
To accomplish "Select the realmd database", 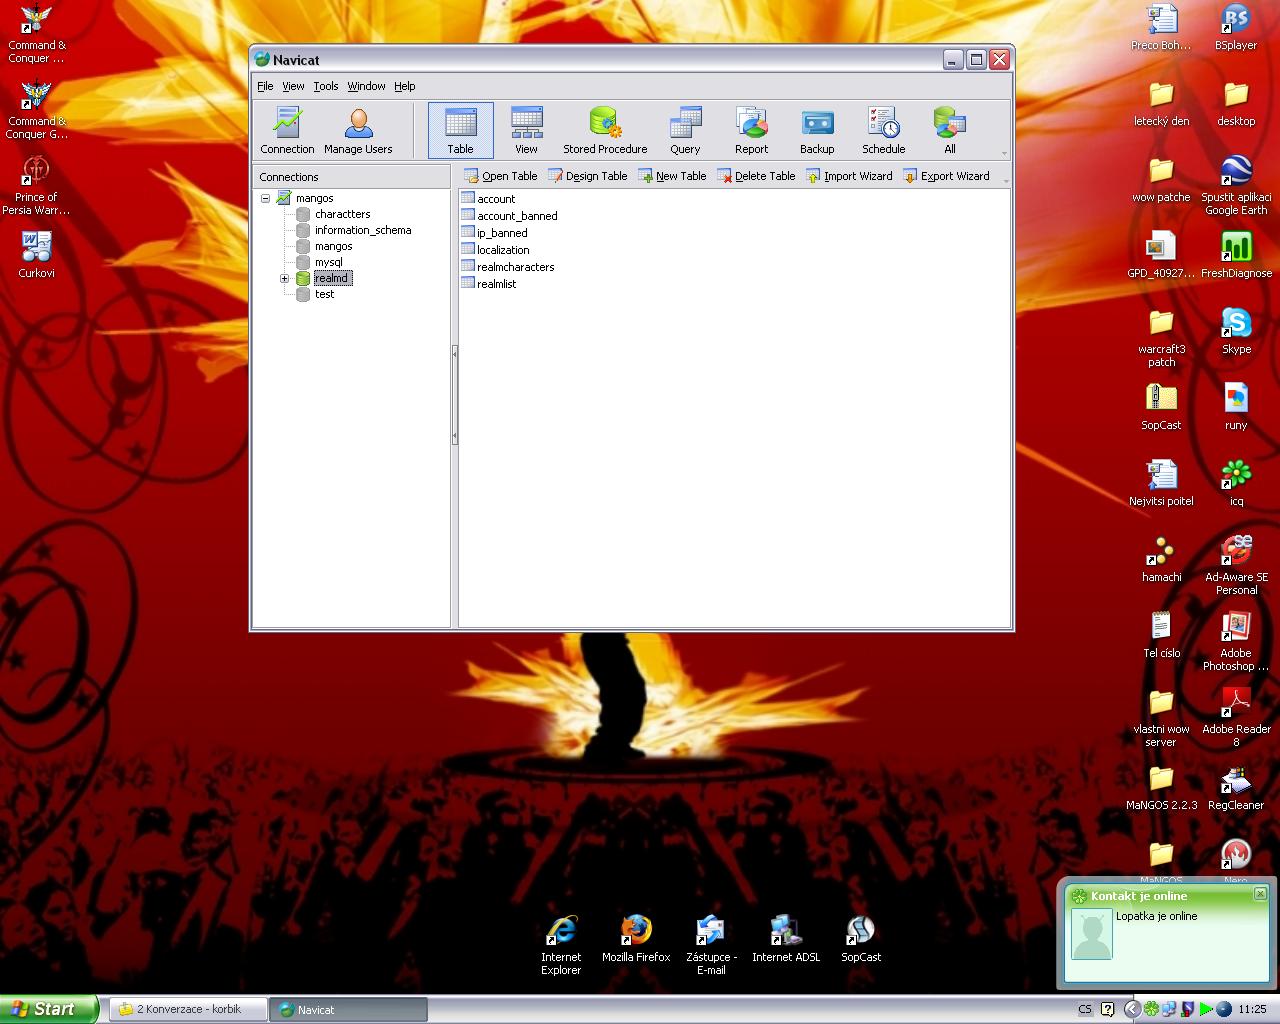I will tap(331, 278).
